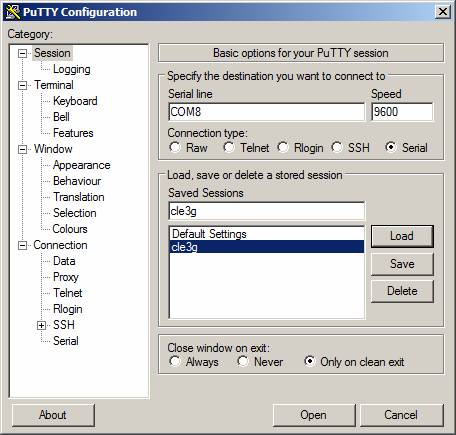Select Always close window on exit

(175, 361)
